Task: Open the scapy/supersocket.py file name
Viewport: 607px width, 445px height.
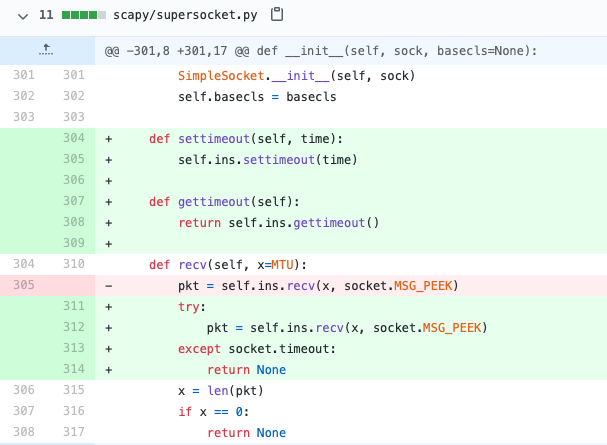Action: pyautogui.click(x=185, y=15)
